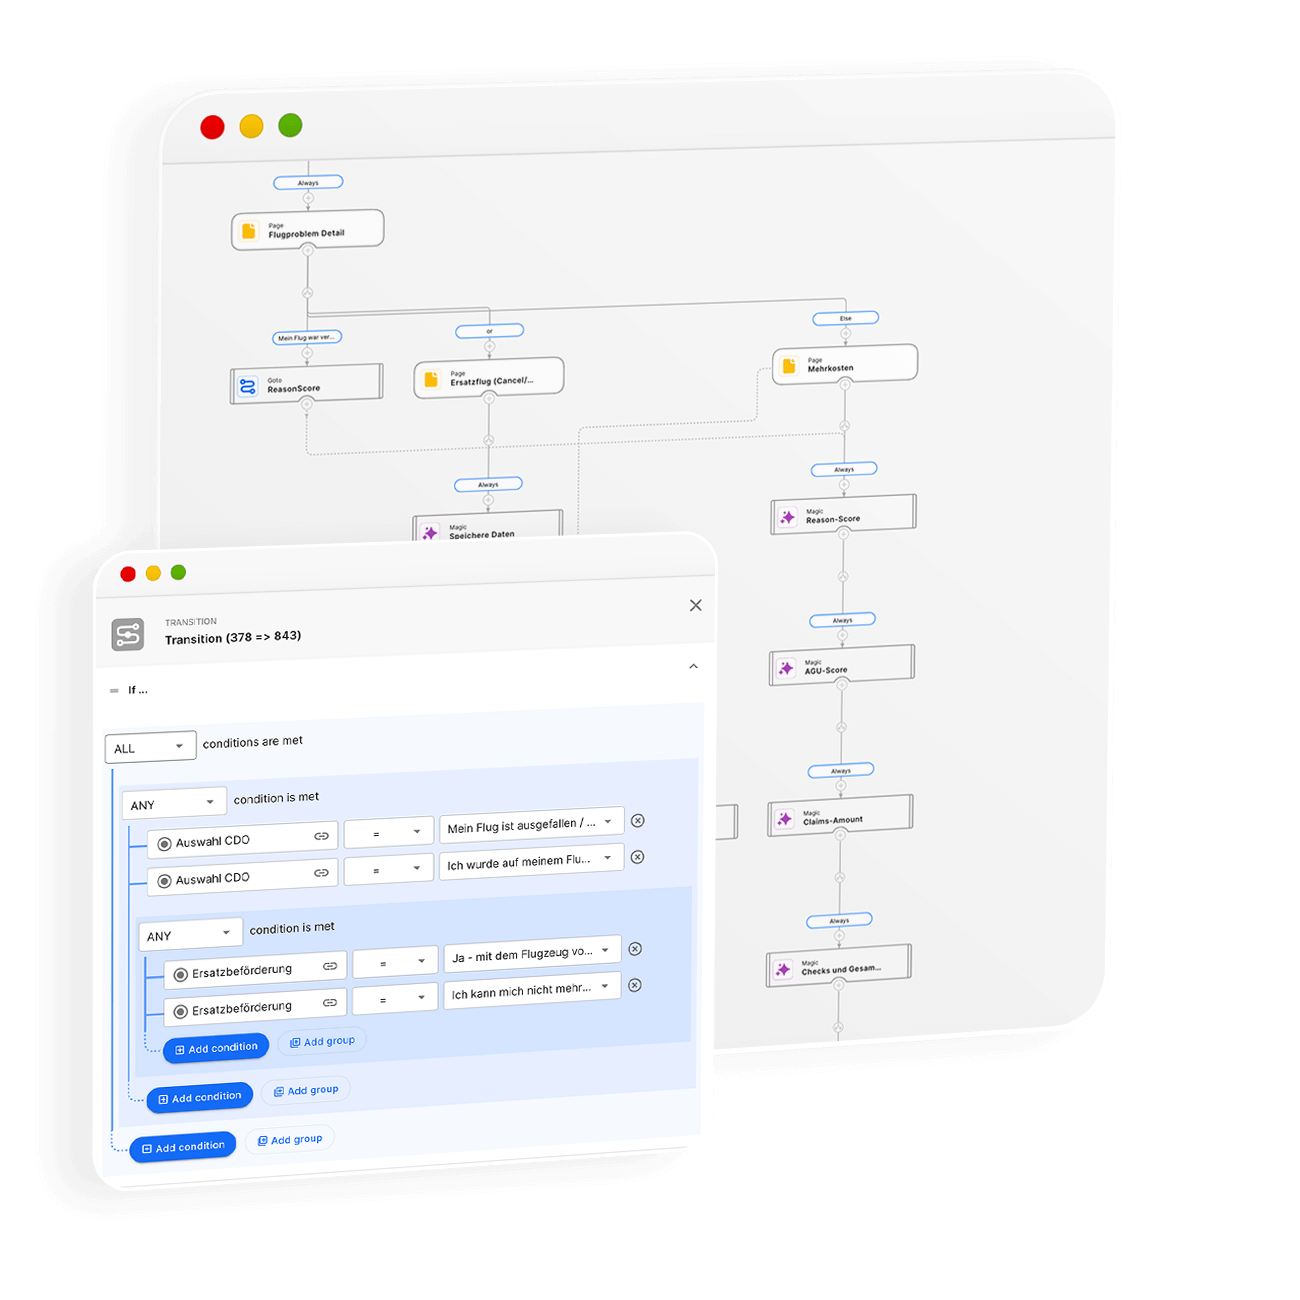The image size is (1300, 1300).
Task: Click the 'Mein Flug war ver...' transition label
Action: point(307,337)
